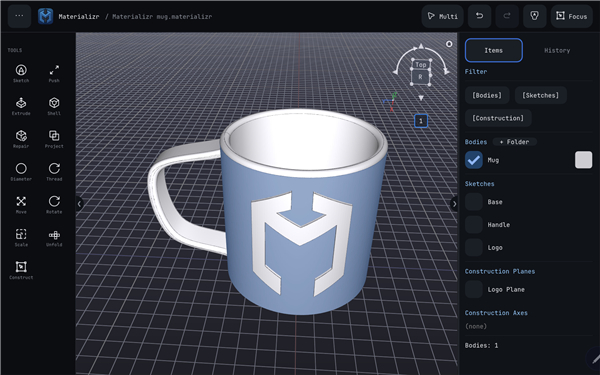Collapse the left tools panel arrow

point(79,204)
